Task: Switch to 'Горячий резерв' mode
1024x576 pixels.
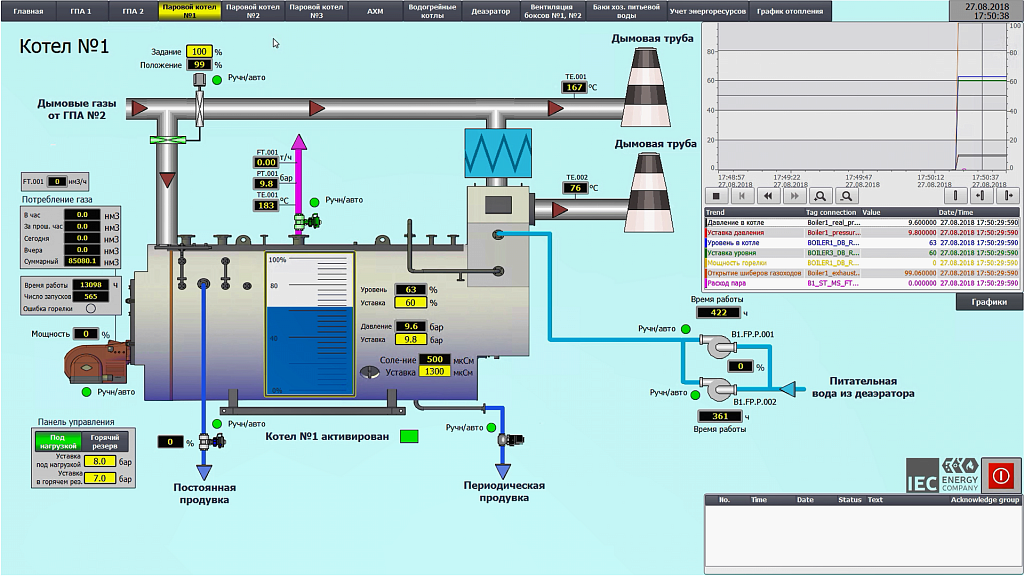Action: tap(105, 441)
